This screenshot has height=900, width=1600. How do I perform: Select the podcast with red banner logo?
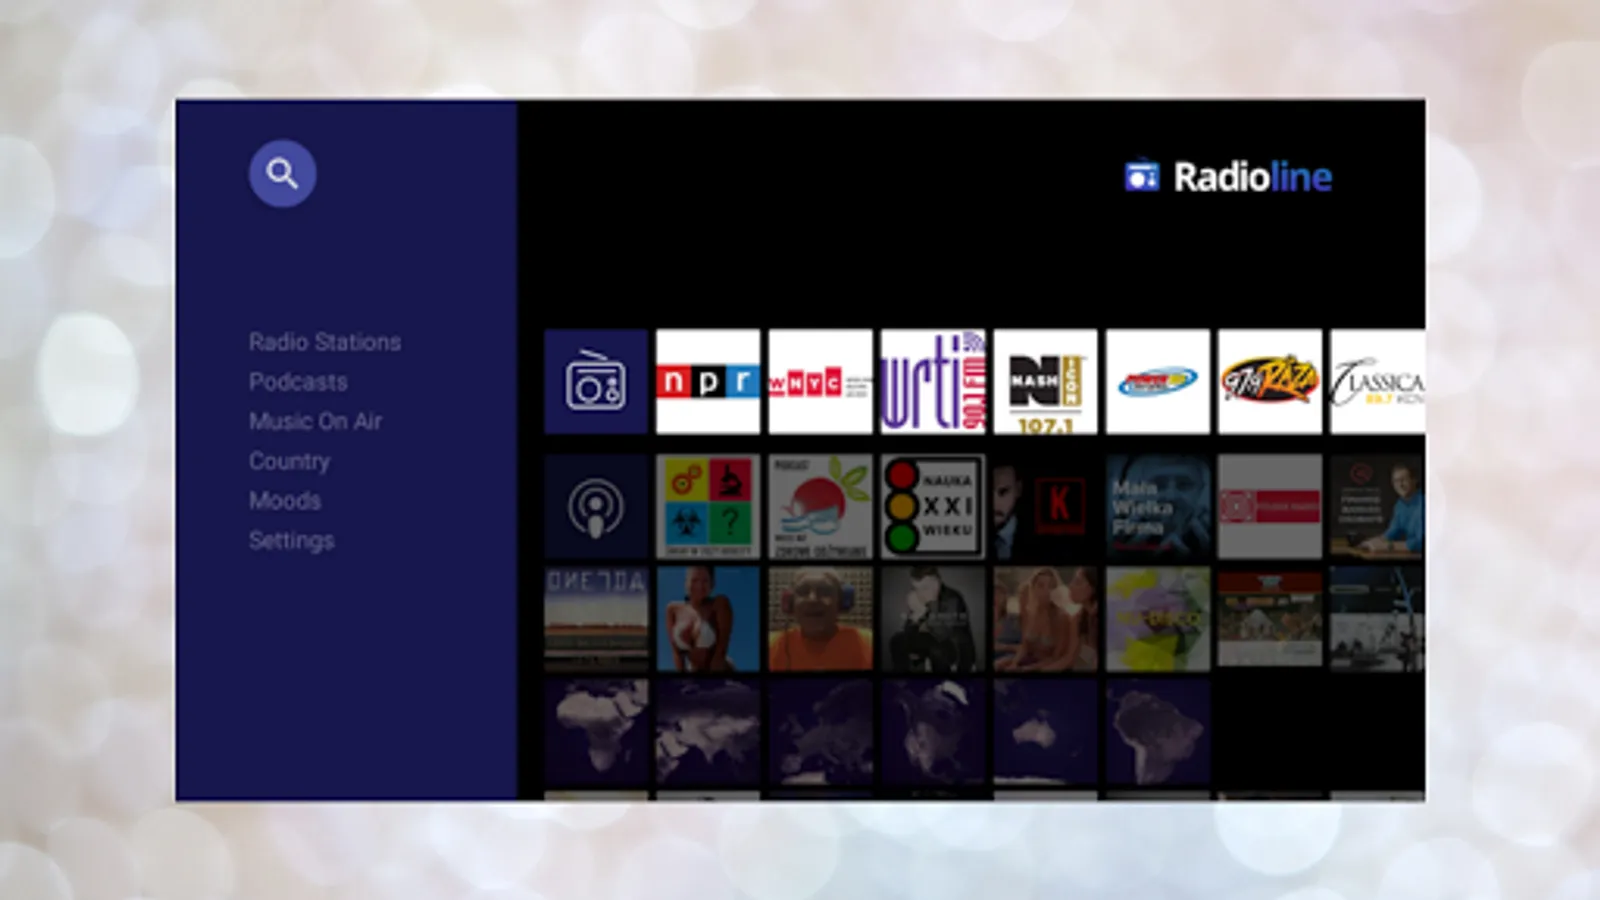1270,506
